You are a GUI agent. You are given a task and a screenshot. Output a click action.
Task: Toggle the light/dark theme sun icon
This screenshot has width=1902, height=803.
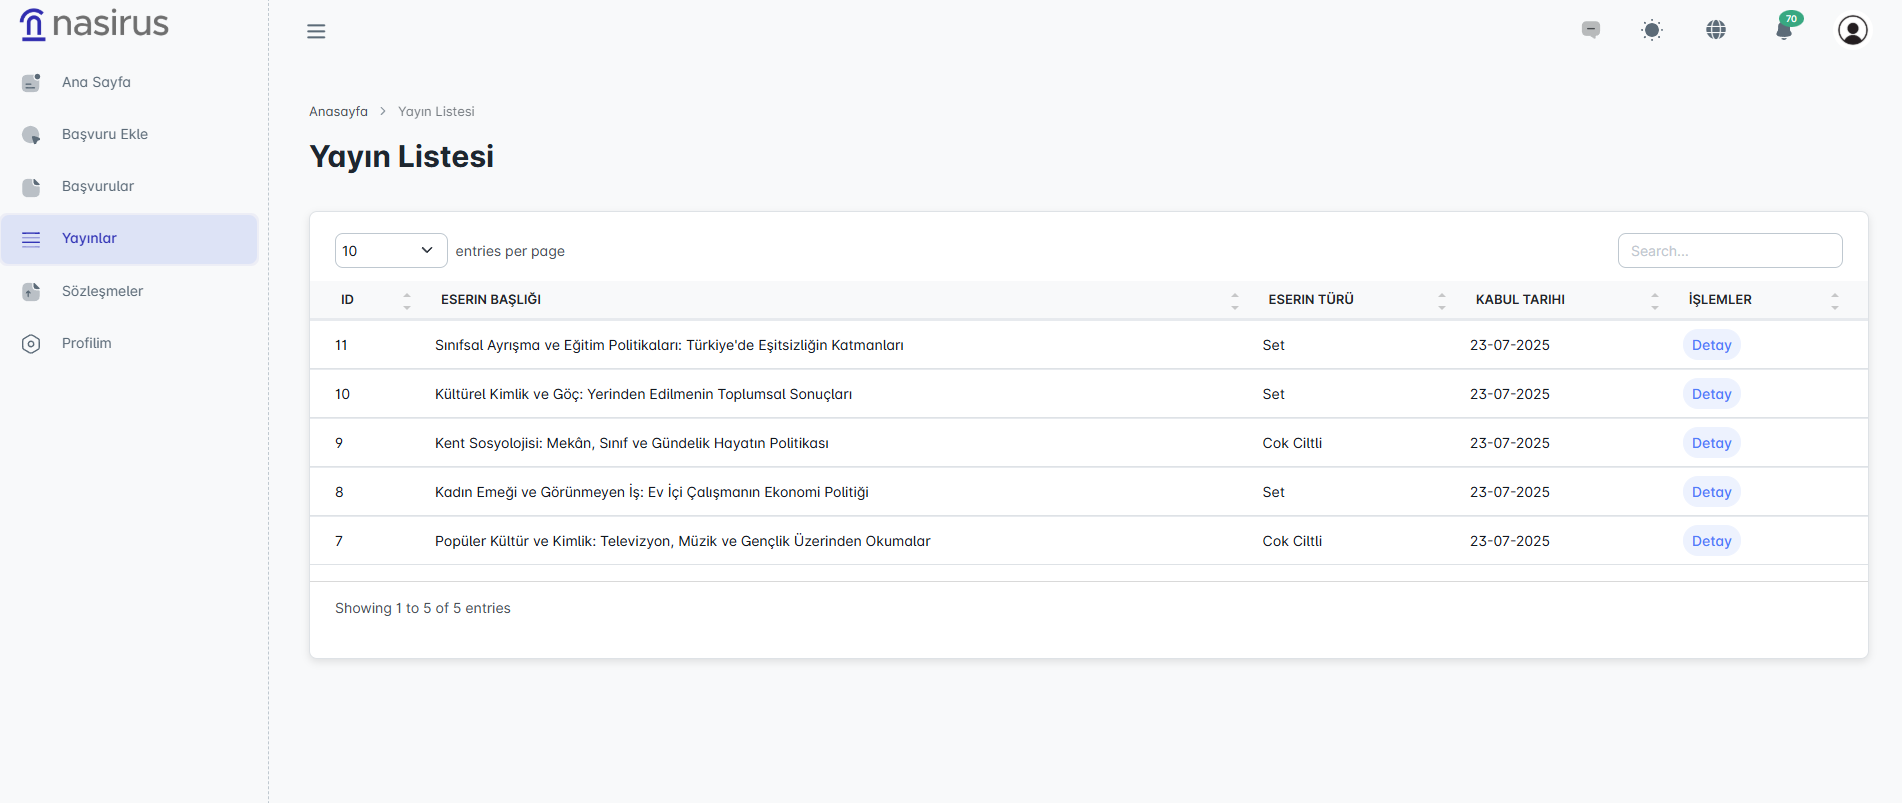(1652, 30)
